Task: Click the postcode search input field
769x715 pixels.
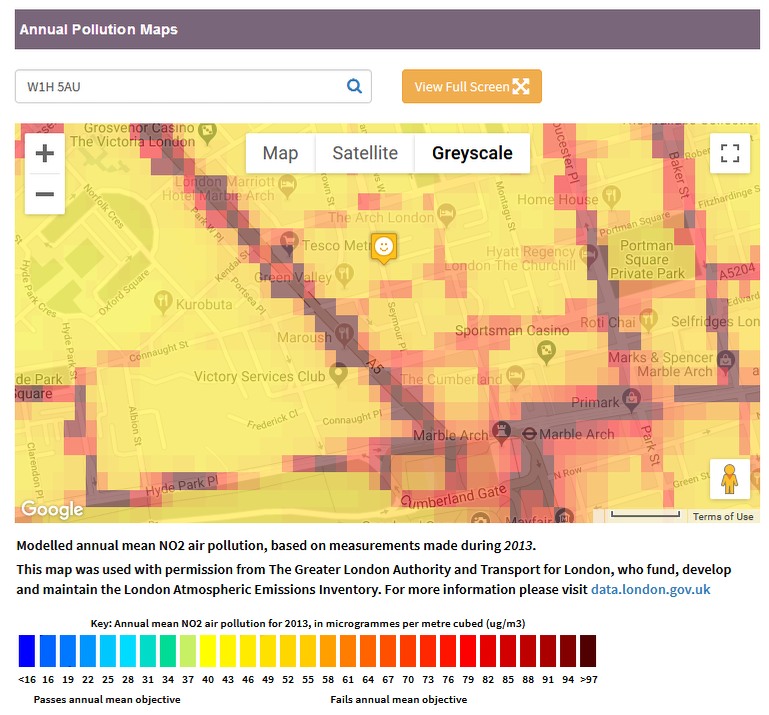Action: point(180,87)
